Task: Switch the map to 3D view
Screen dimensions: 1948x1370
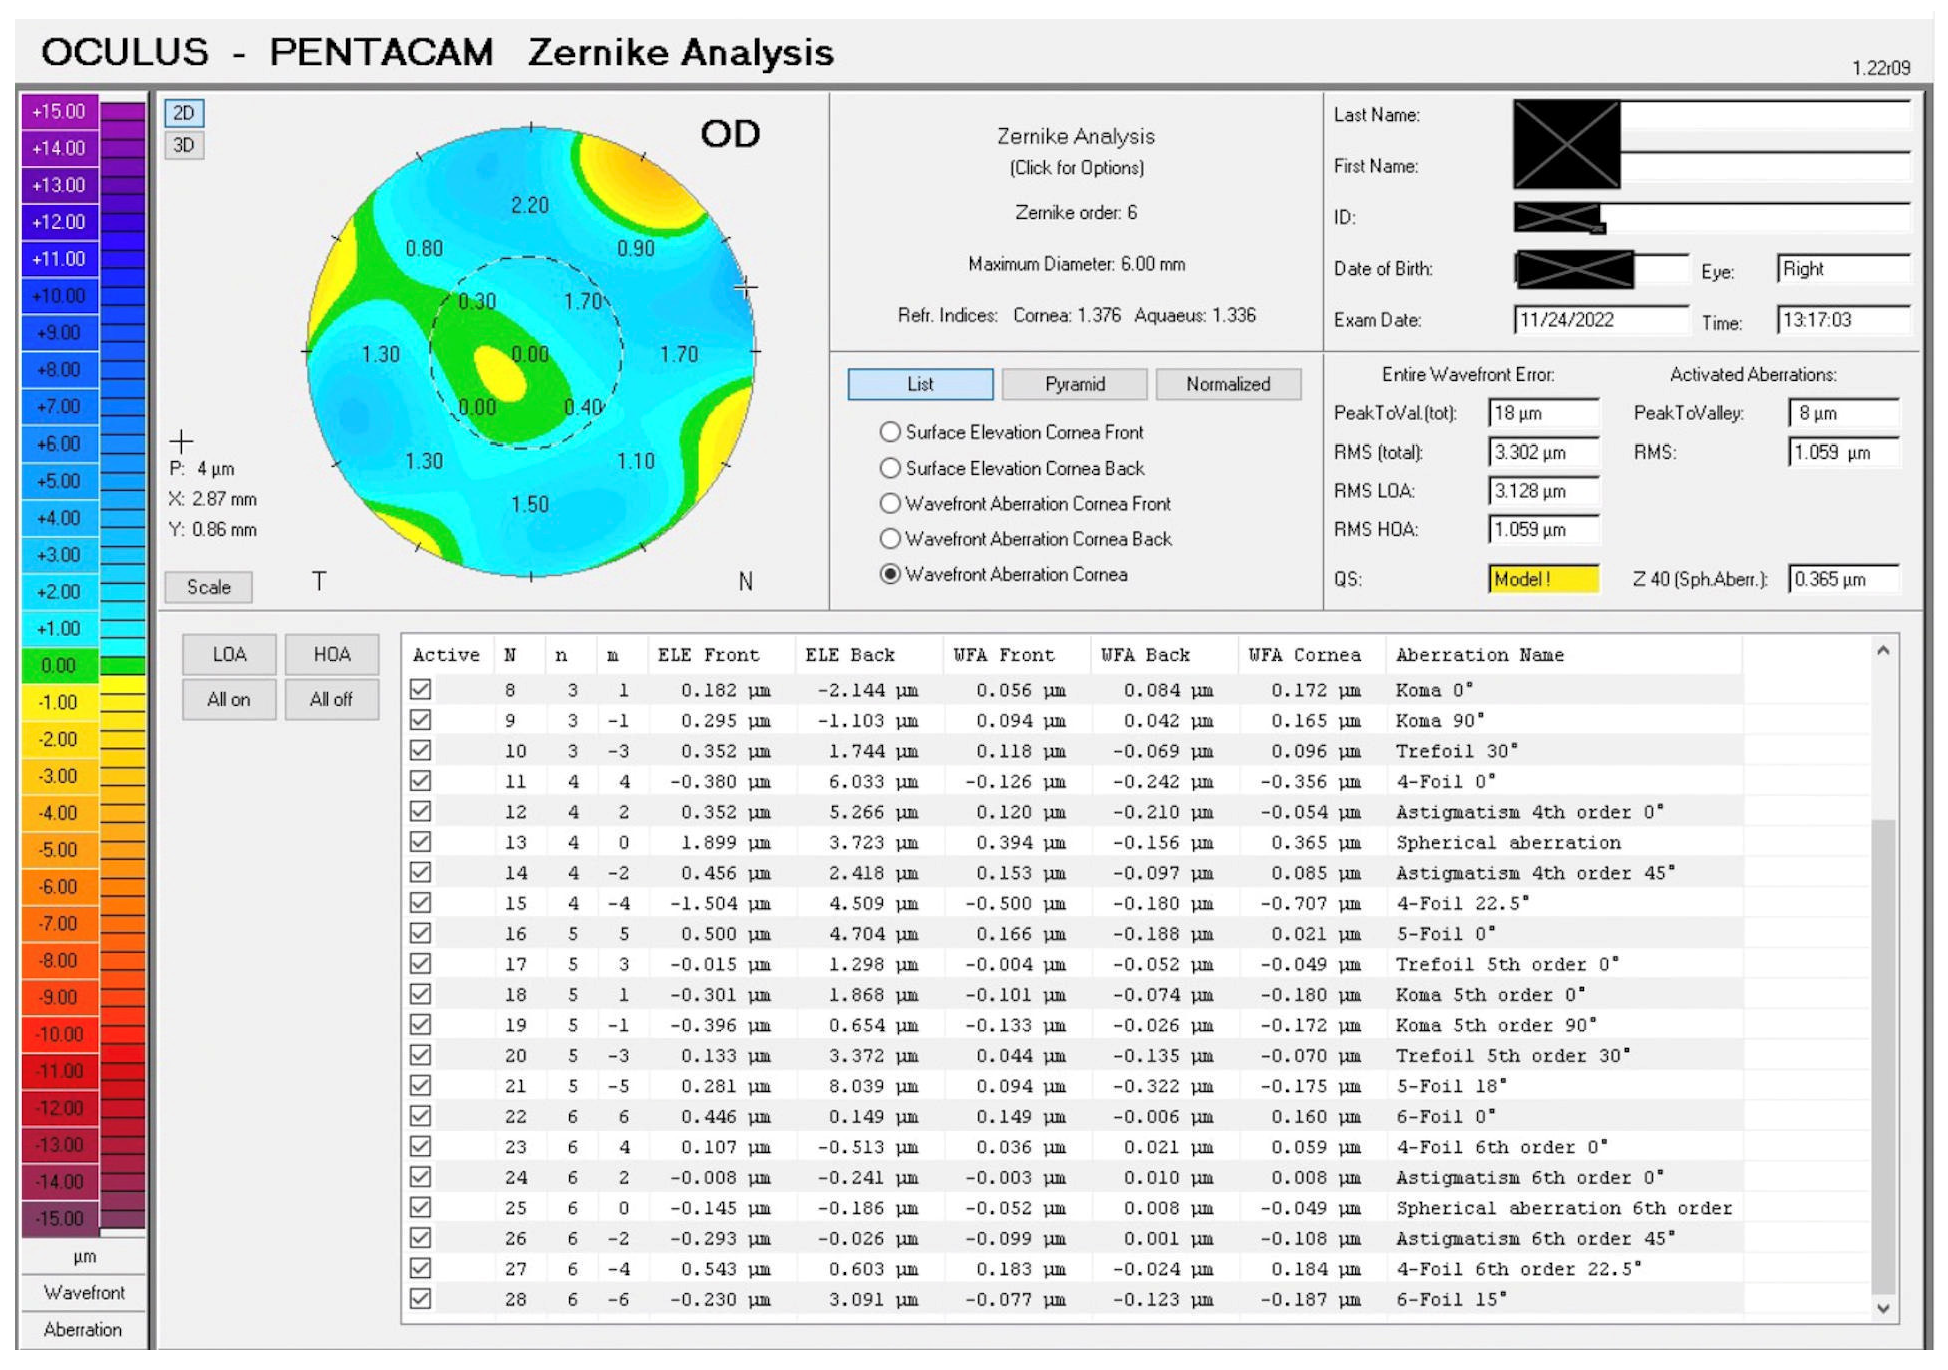Action: (183, 146)
